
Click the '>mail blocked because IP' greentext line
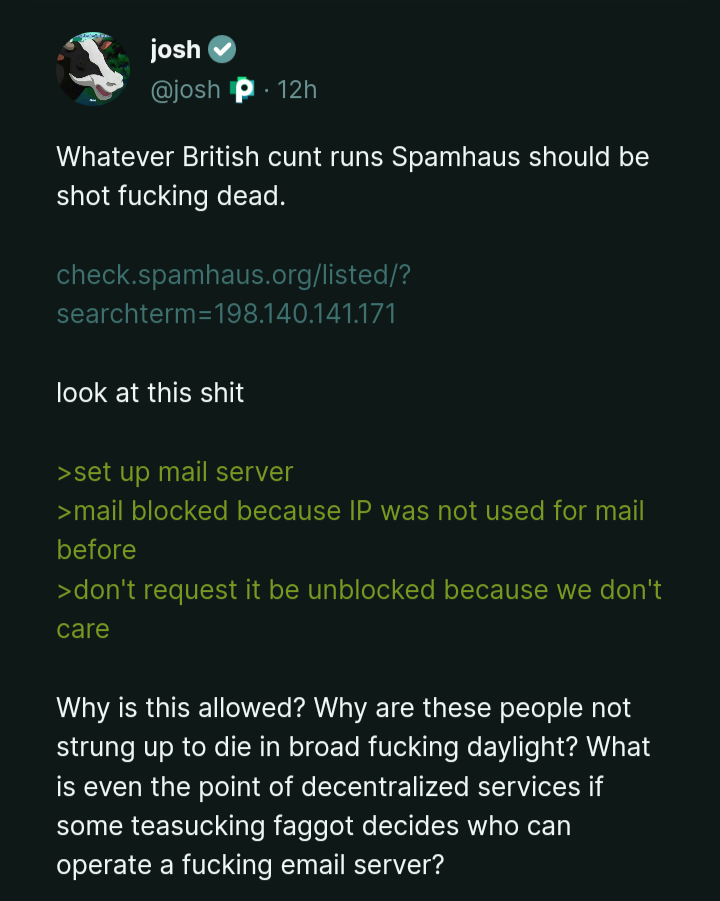[x=351, y=511]
